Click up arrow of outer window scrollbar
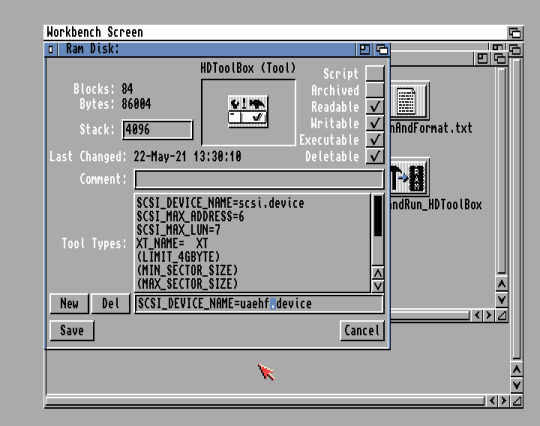The height and width of the screenshot is (426, 540). click(517, 369)
